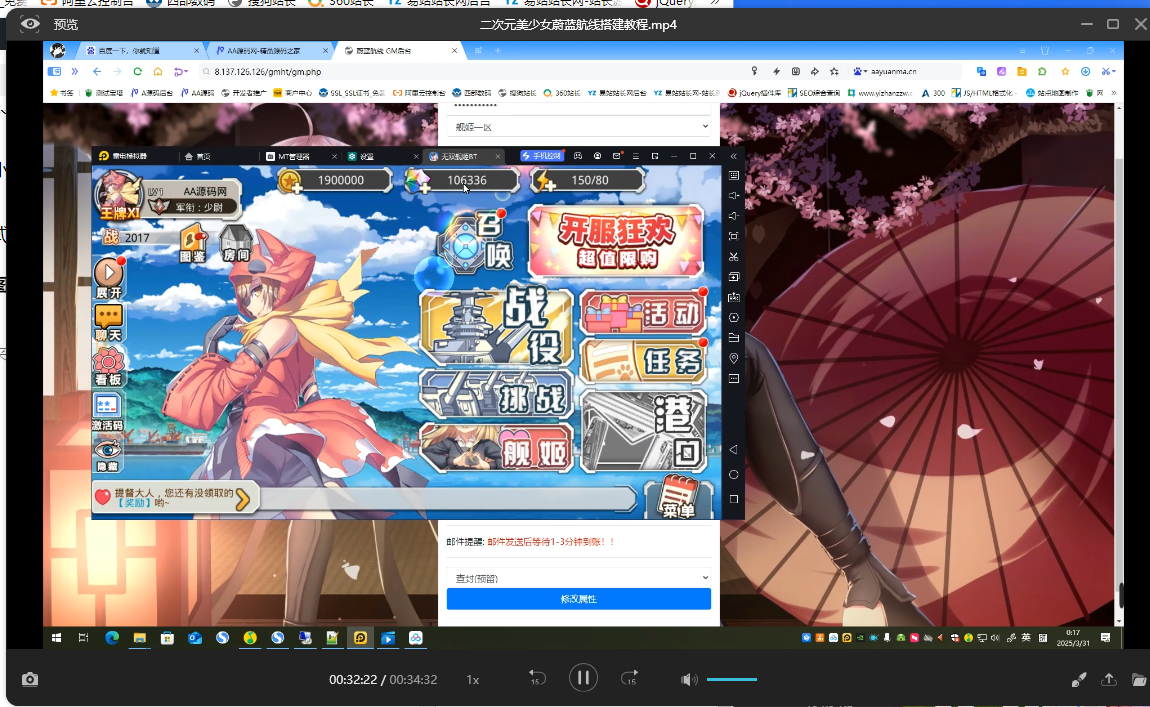The width and height of the screenshot is (1150, 707).
Task: Mute the player volume speaker icon
Action: [x=689, y=680]
